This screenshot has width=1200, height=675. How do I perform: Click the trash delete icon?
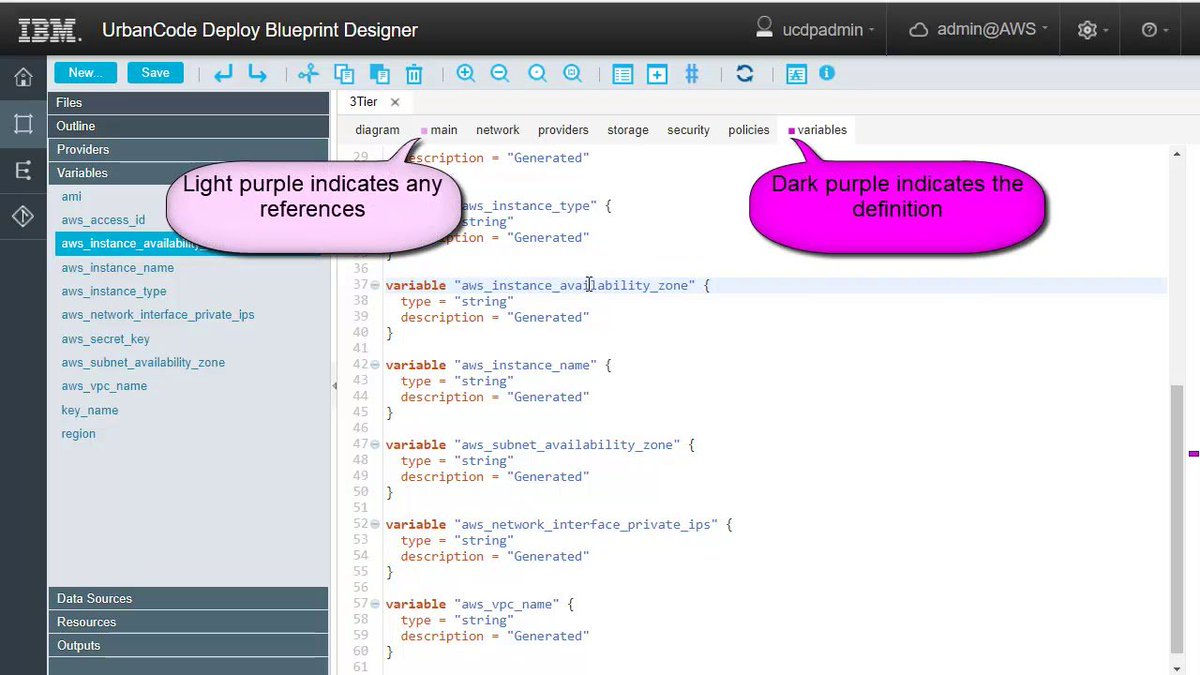click(x=413, y=73)
